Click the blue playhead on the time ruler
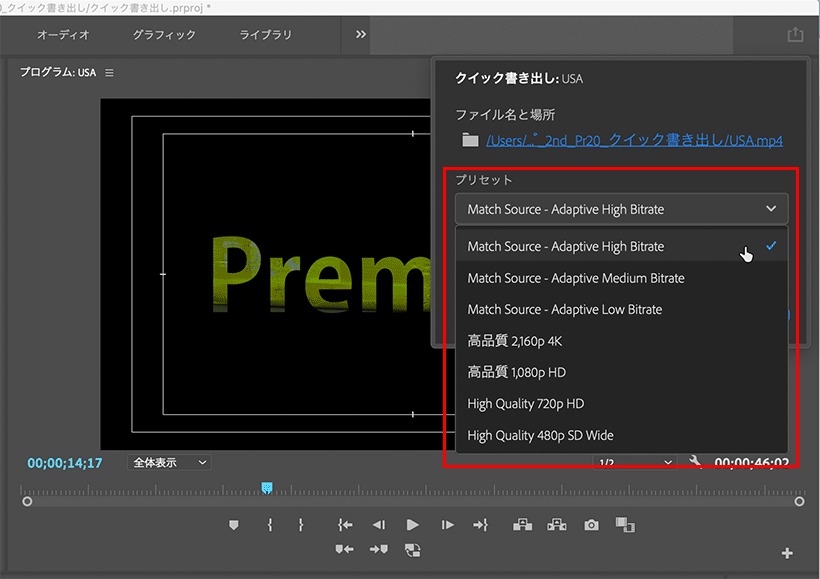 267,488
